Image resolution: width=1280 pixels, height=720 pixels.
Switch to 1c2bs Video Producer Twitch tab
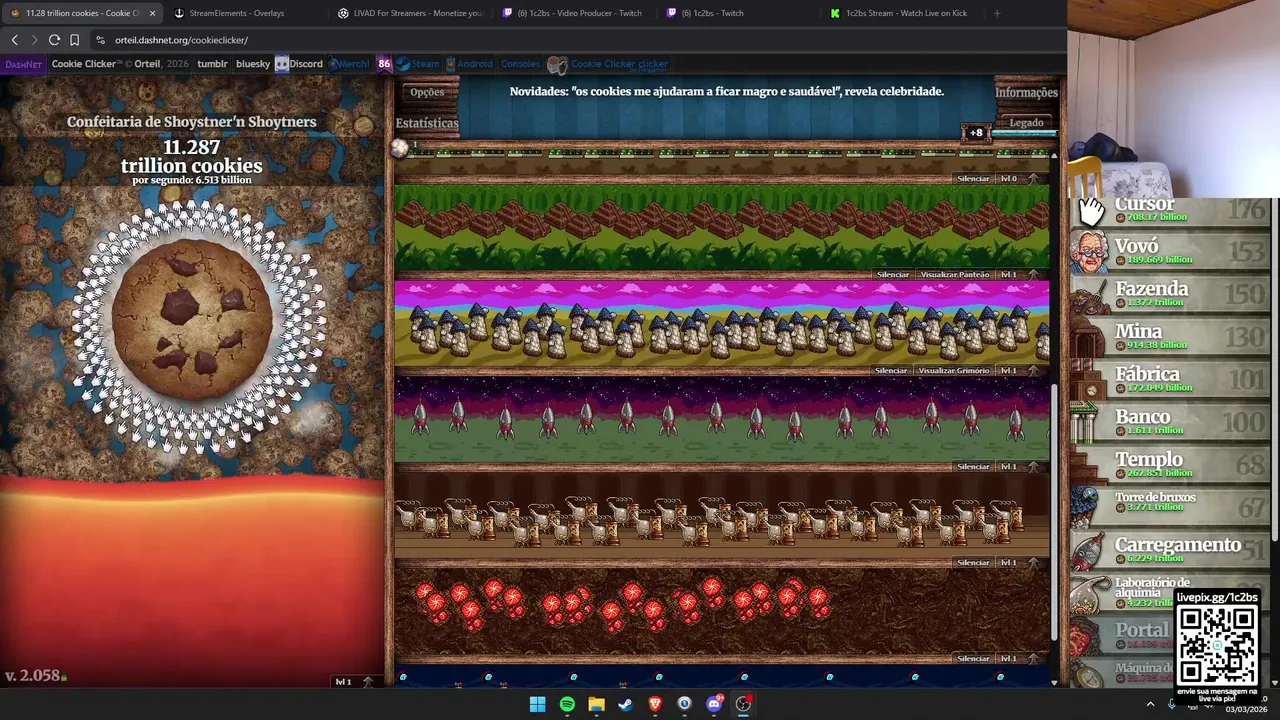pos(574,13)
